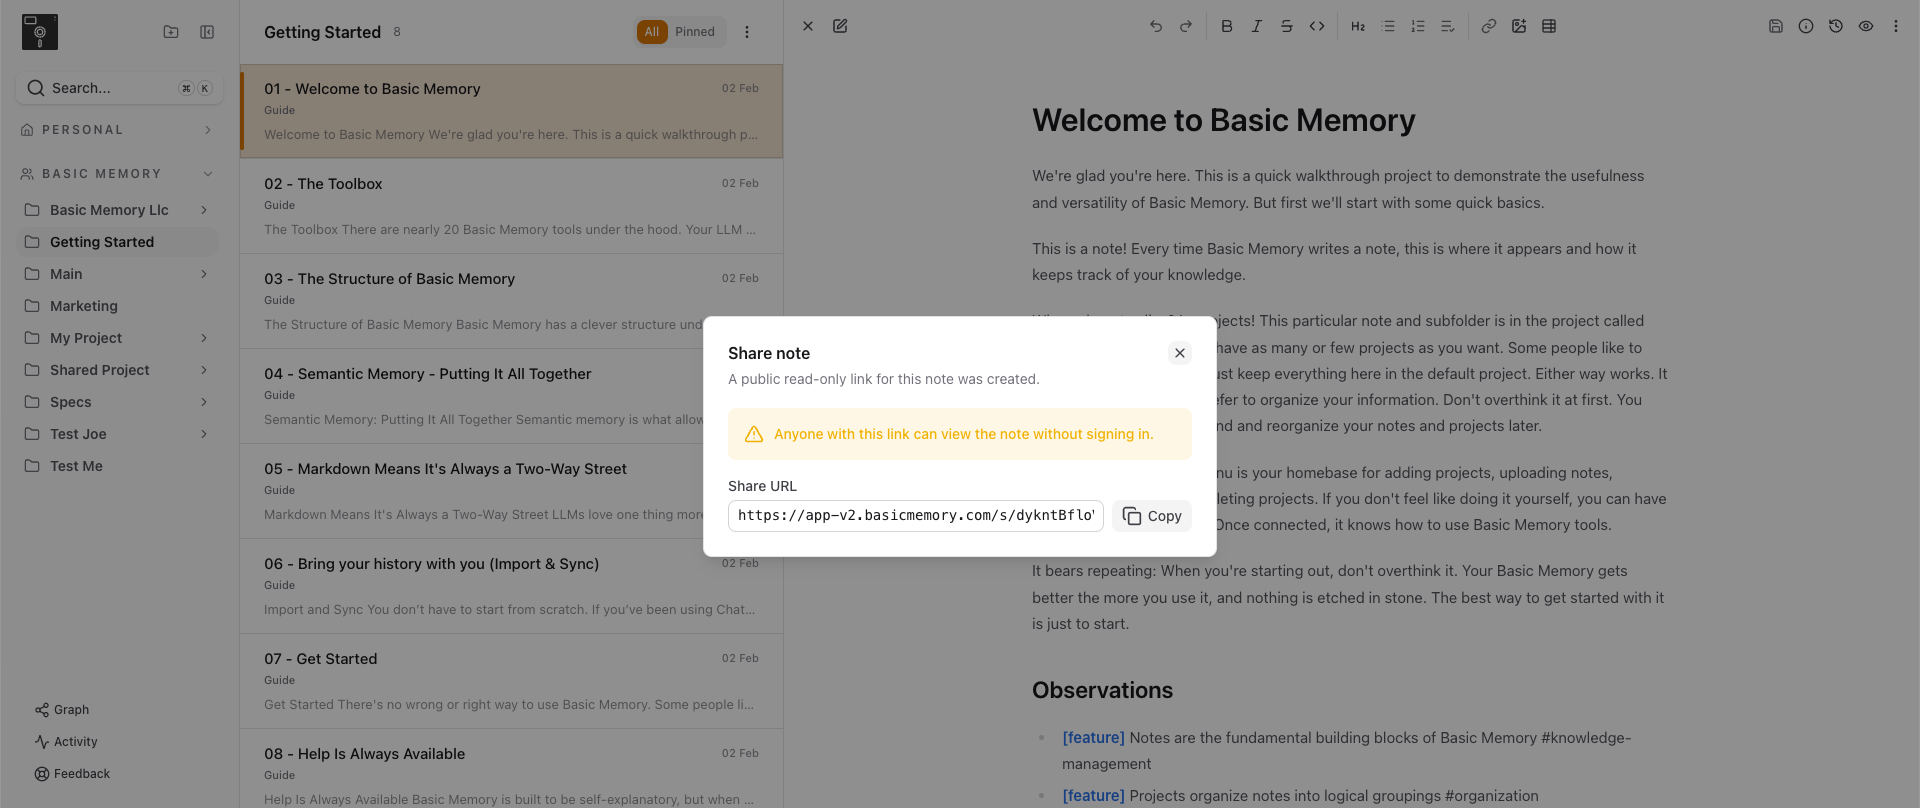Open the Feedback link
The image size is (1920, 808).
pos(72,774)
